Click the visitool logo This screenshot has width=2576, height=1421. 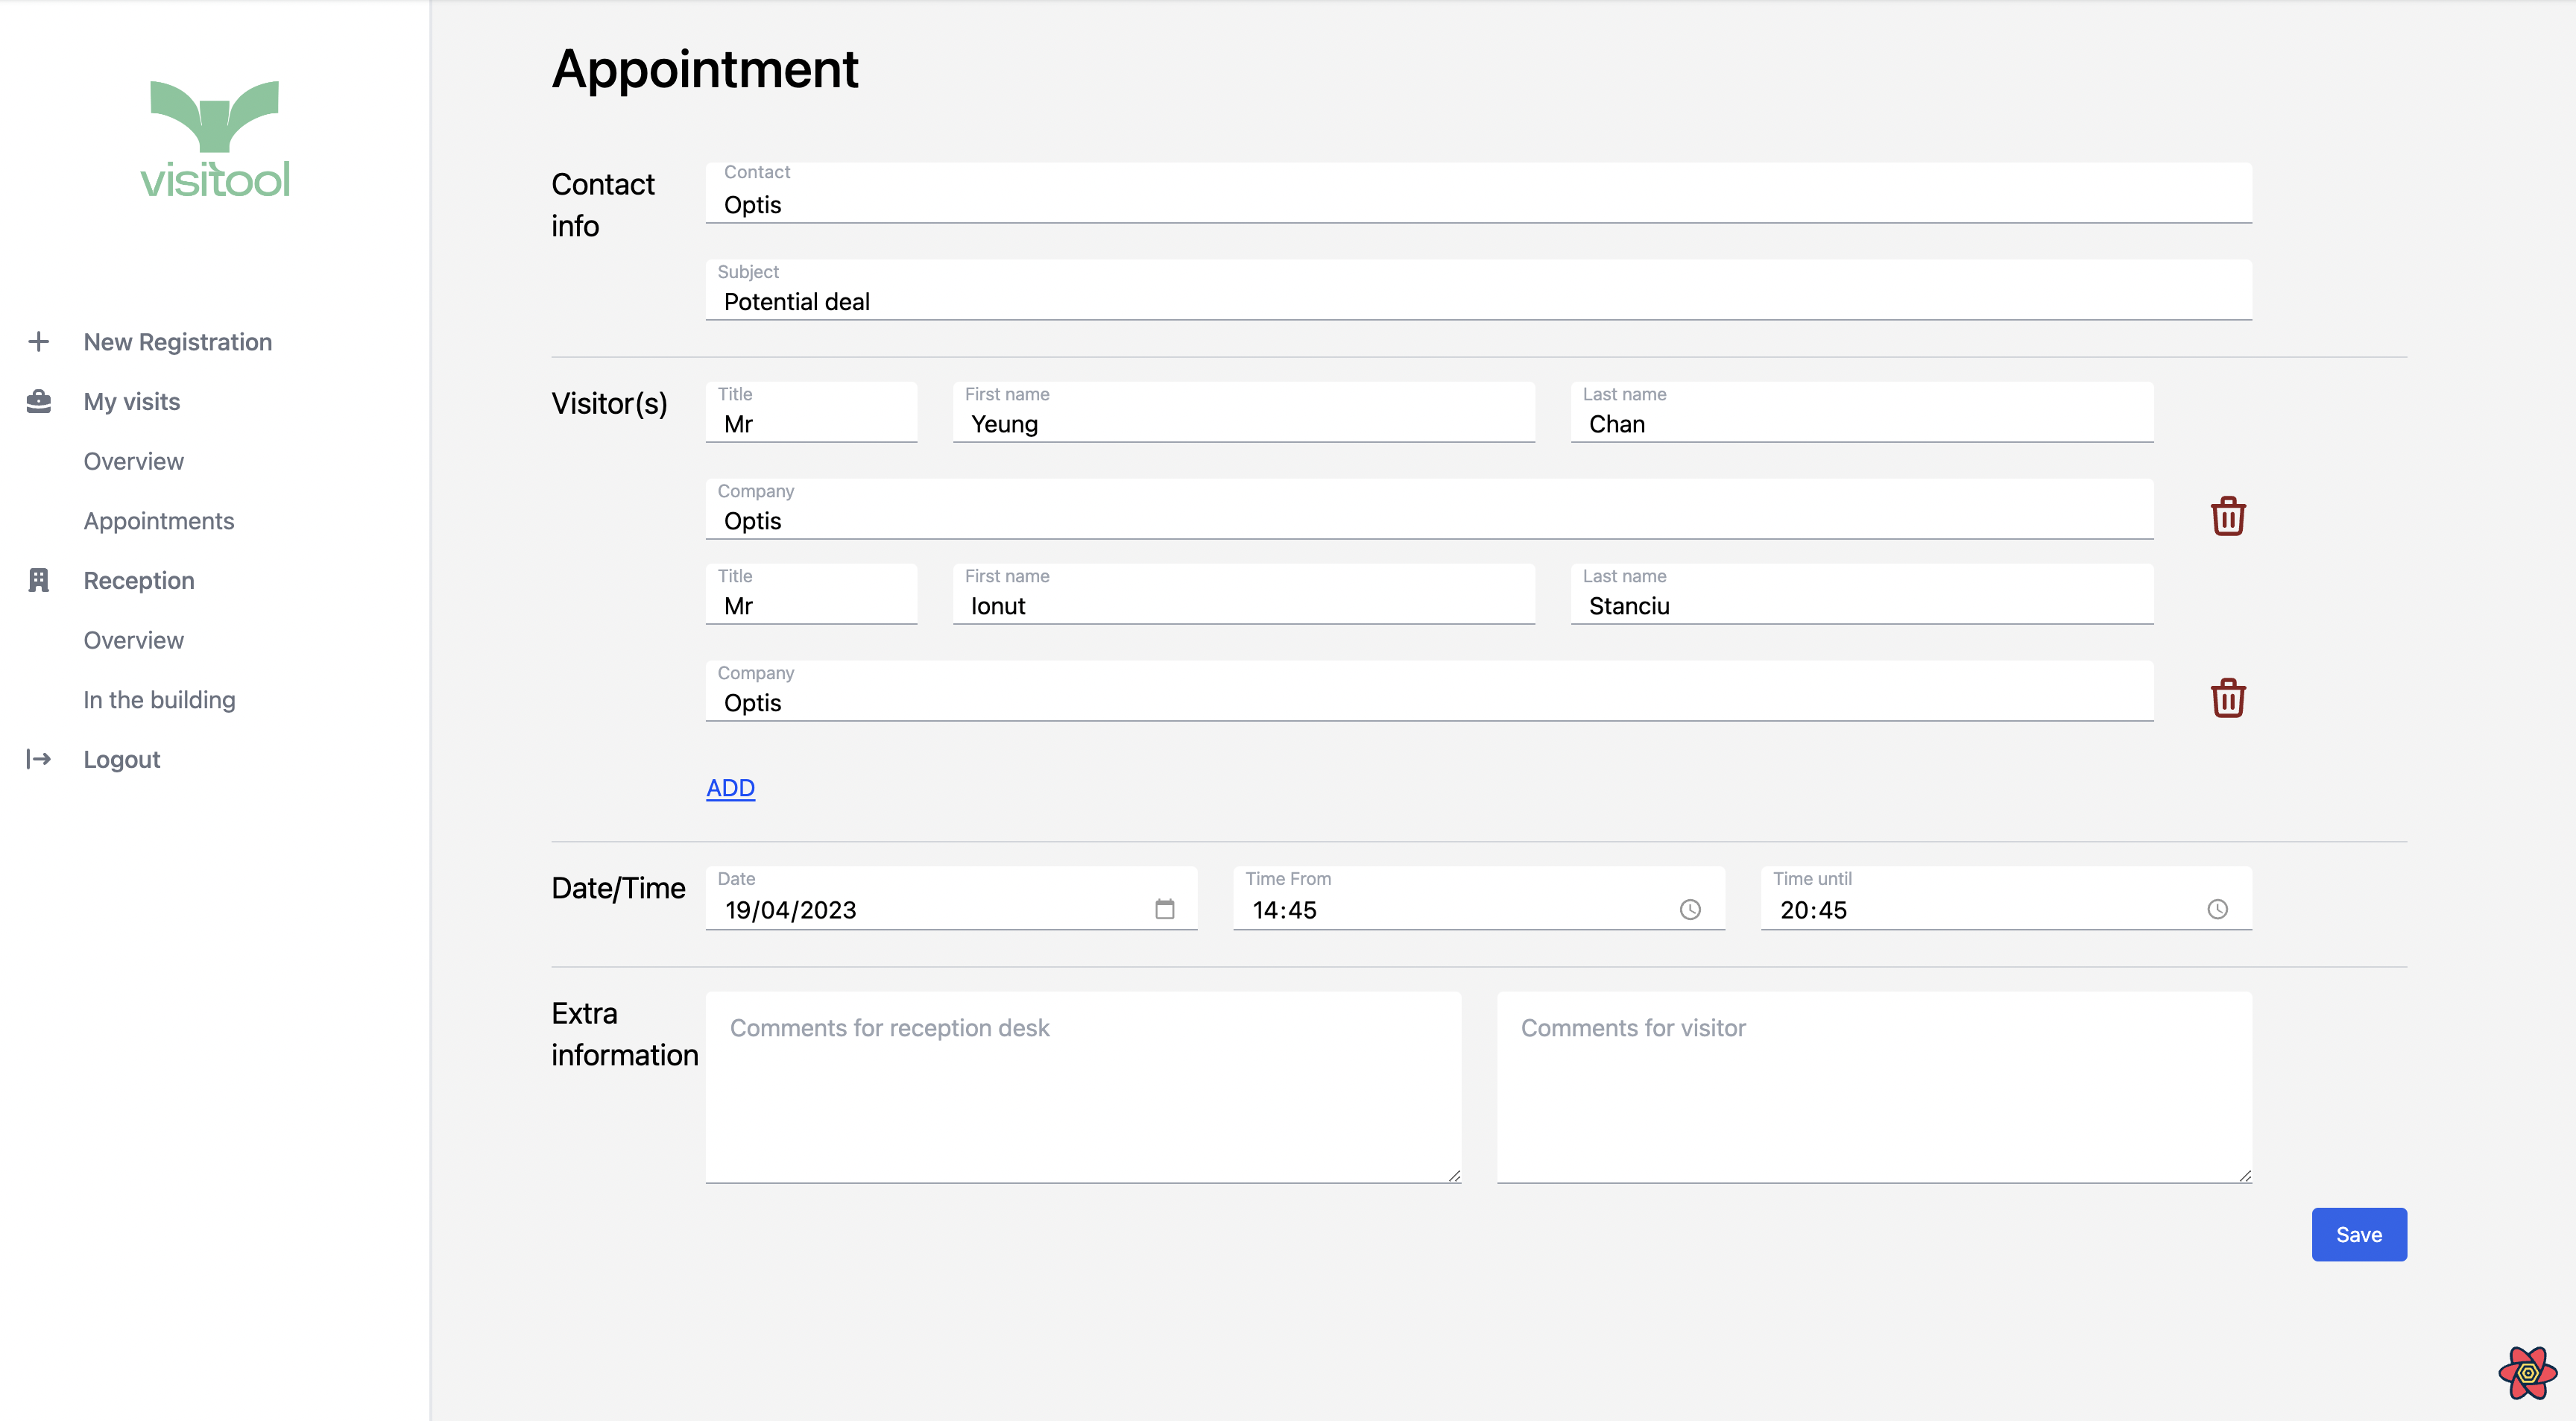click(215, 139)
